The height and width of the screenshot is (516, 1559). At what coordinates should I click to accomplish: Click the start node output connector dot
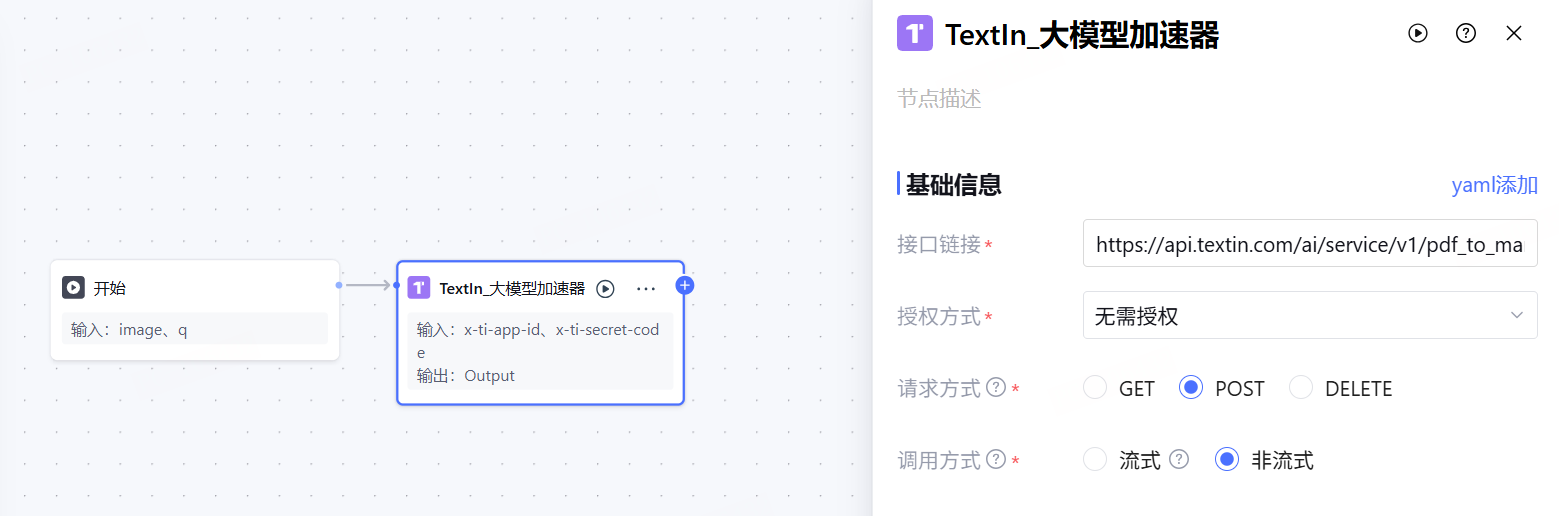[x=339, y=285]
